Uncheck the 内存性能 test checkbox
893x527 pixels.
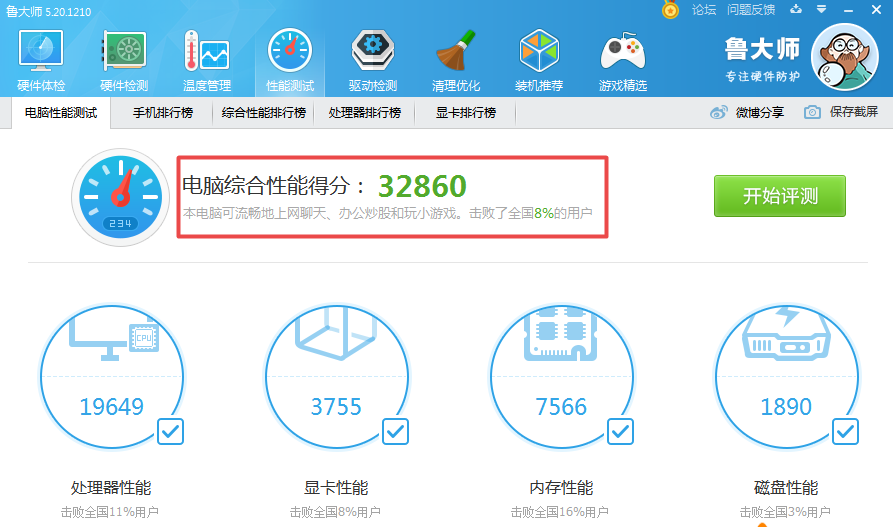point(620,431)
